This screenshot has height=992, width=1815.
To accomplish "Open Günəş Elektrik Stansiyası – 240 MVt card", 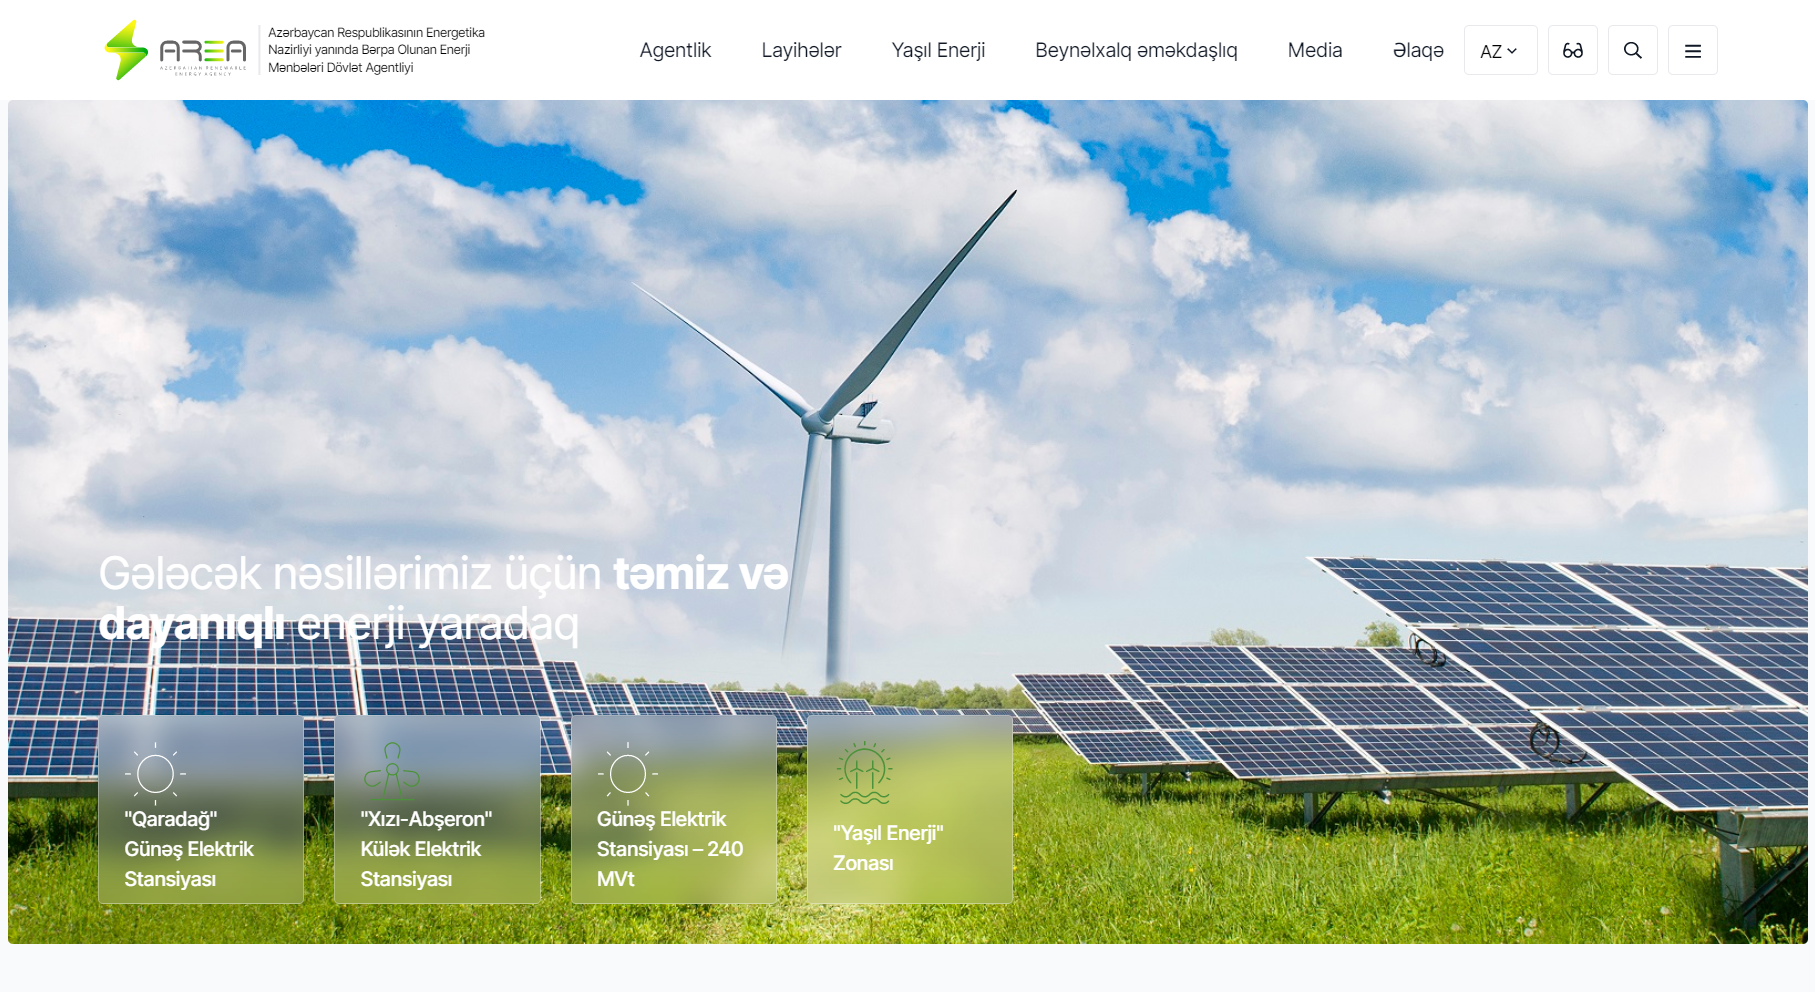I will (x=673, y=849).
